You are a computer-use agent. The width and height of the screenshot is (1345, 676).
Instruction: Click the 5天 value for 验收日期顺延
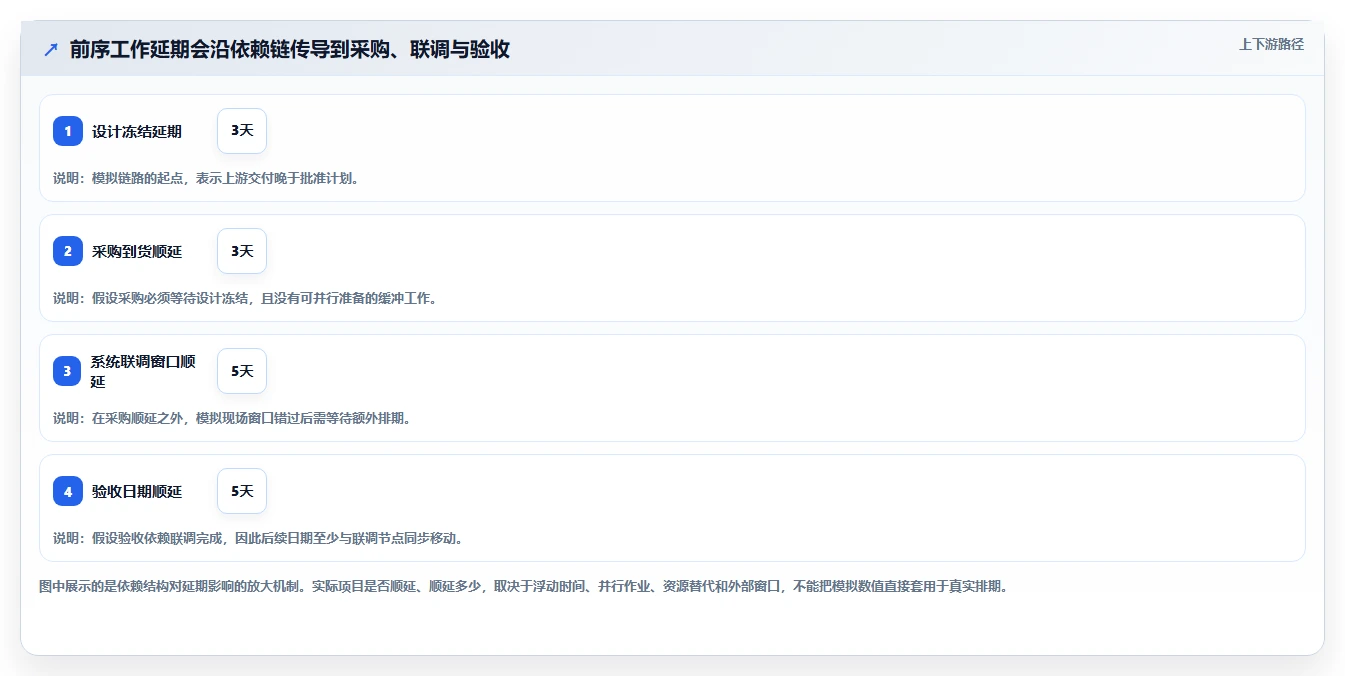[242, 491]
